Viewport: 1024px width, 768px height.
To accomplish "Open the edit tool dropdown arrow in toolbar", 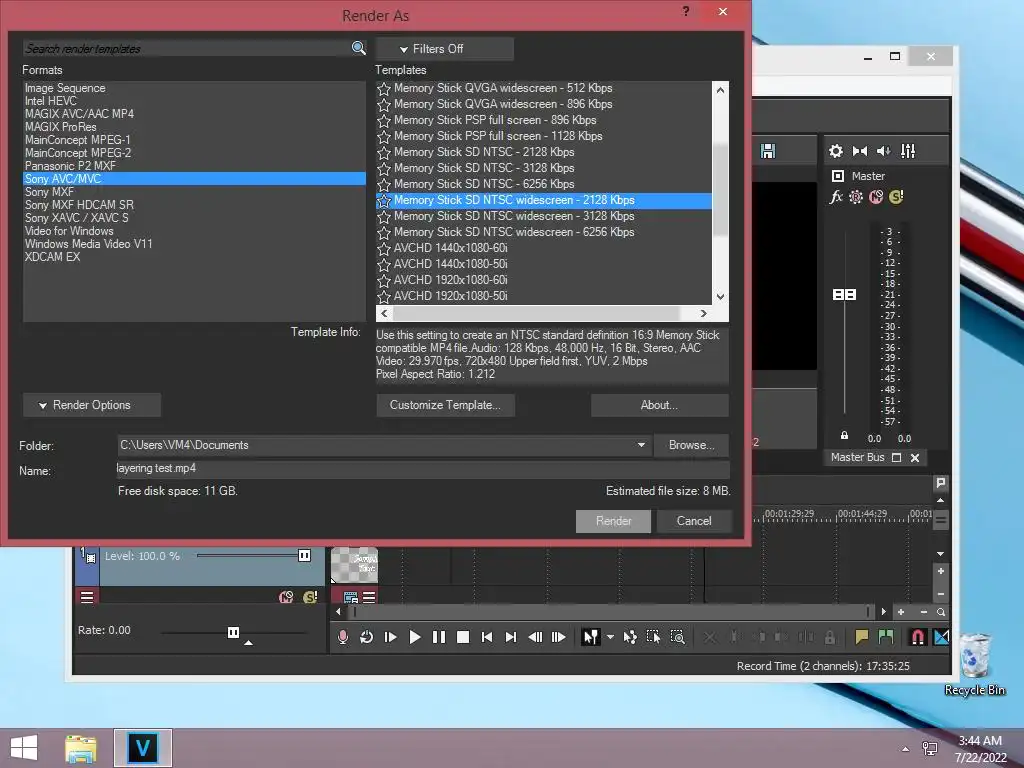I will [610, 637].
